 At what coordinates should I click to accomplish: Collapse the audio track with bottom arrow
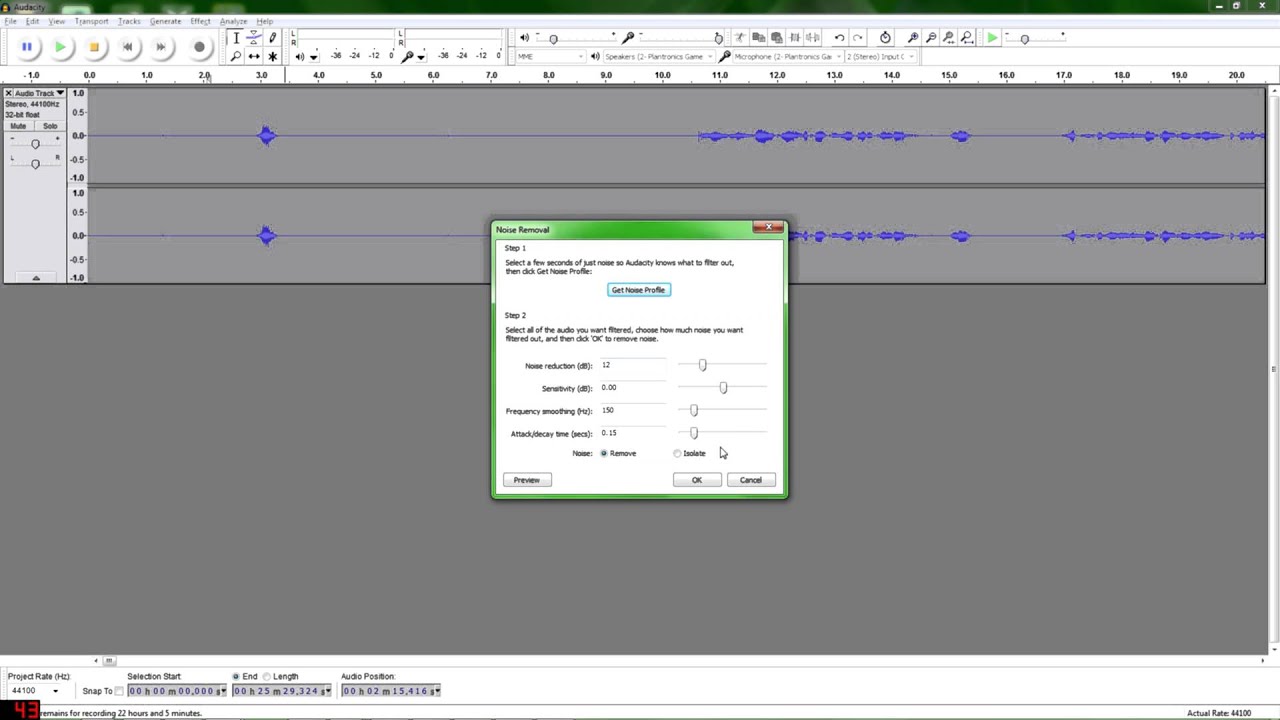(x=35, y=278)
